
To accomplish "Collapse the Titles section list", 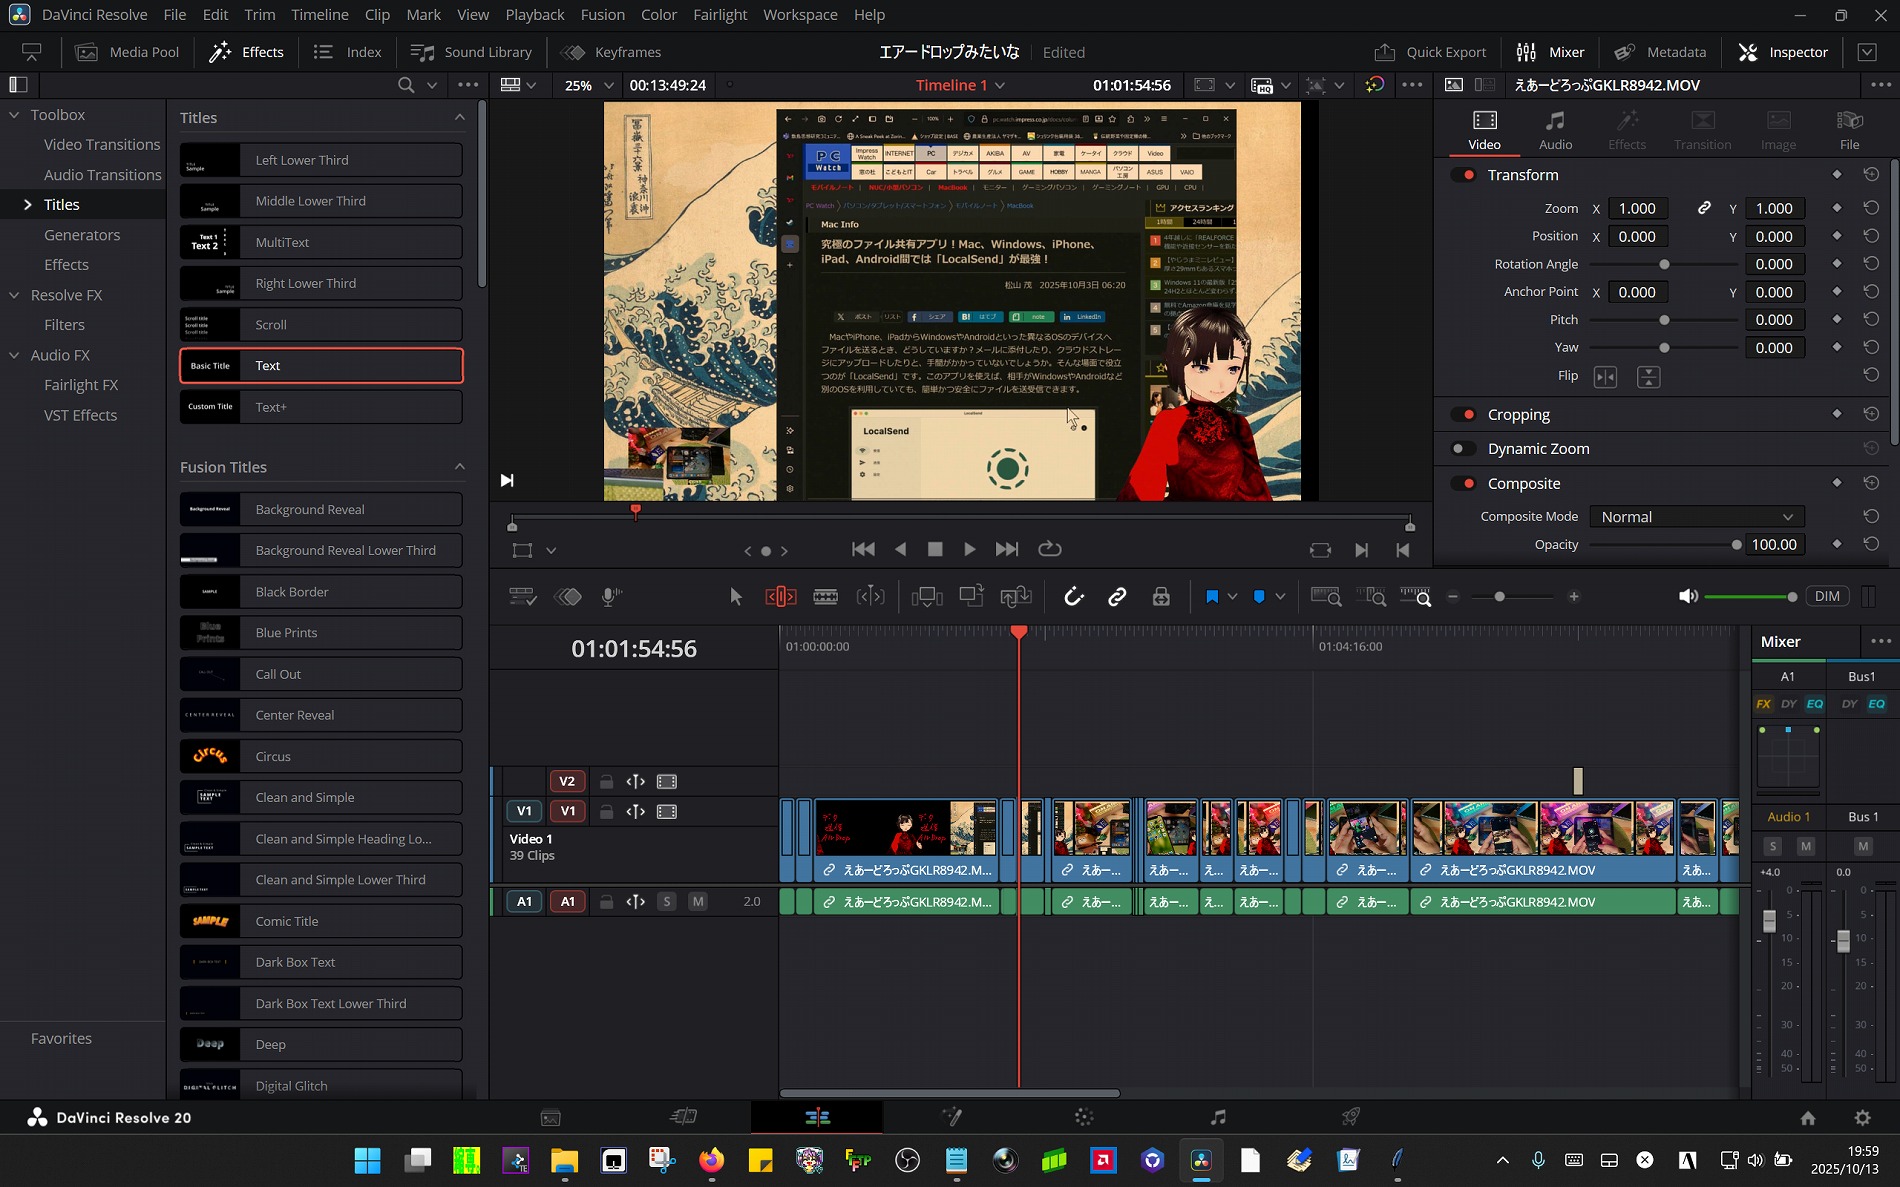I will pyautogui.click(x=460, y=118).
